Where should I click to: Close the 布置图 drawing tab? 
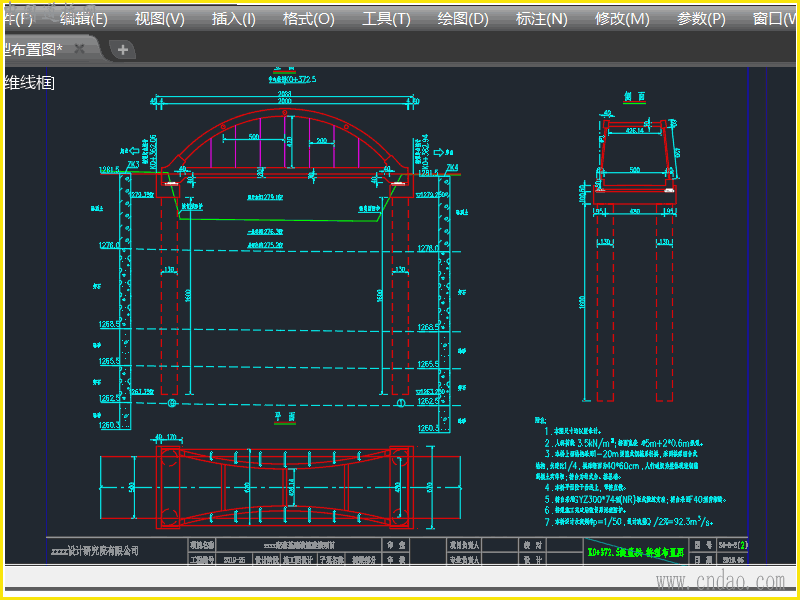[80, 49]
